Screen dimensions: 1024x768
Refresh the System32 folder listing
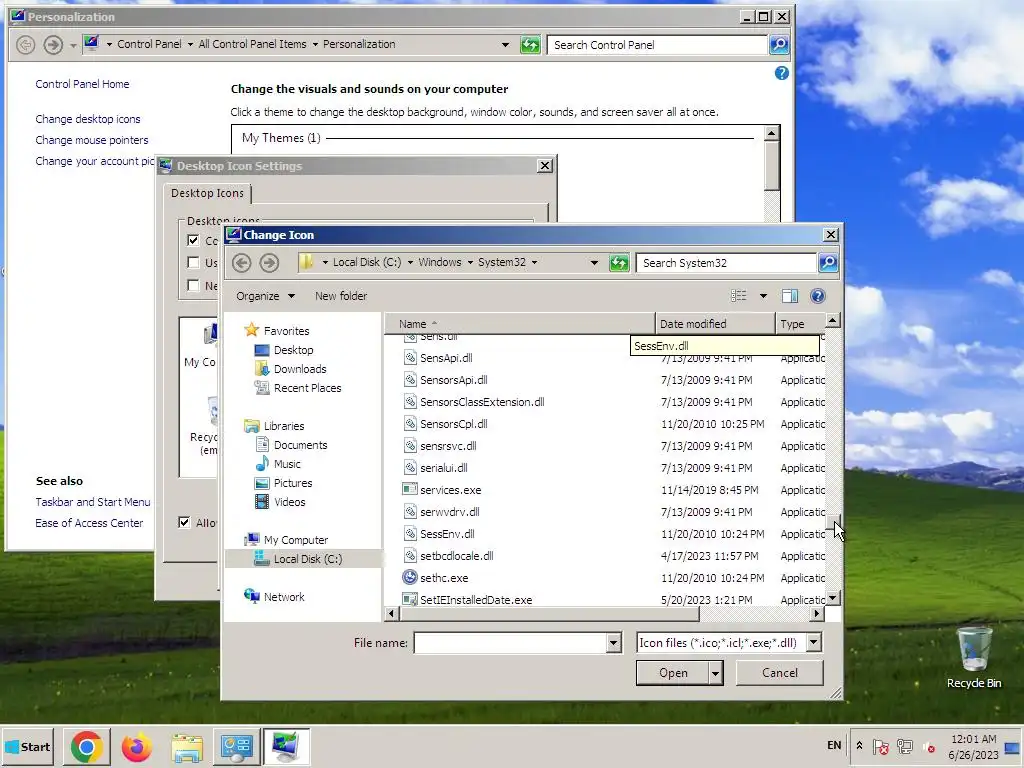[x=618, y=263]
